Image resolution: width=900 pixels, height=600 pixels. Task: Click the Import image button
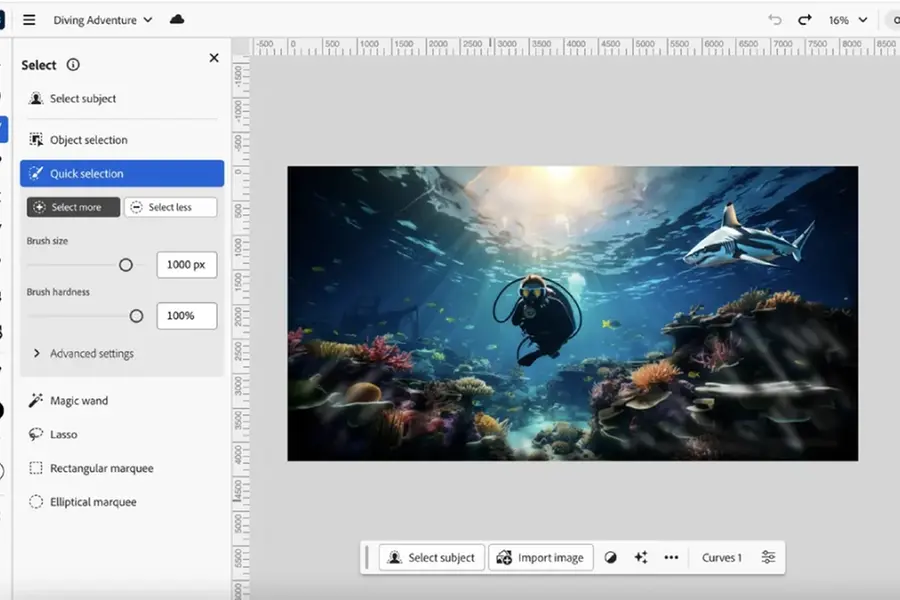[541, 558]
